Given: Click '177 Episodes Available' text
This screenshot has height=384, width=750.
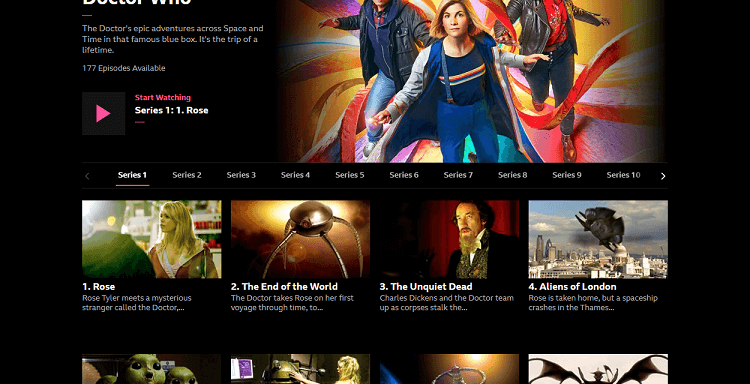Looking at the screenshot, I should (x=123, y=68).
